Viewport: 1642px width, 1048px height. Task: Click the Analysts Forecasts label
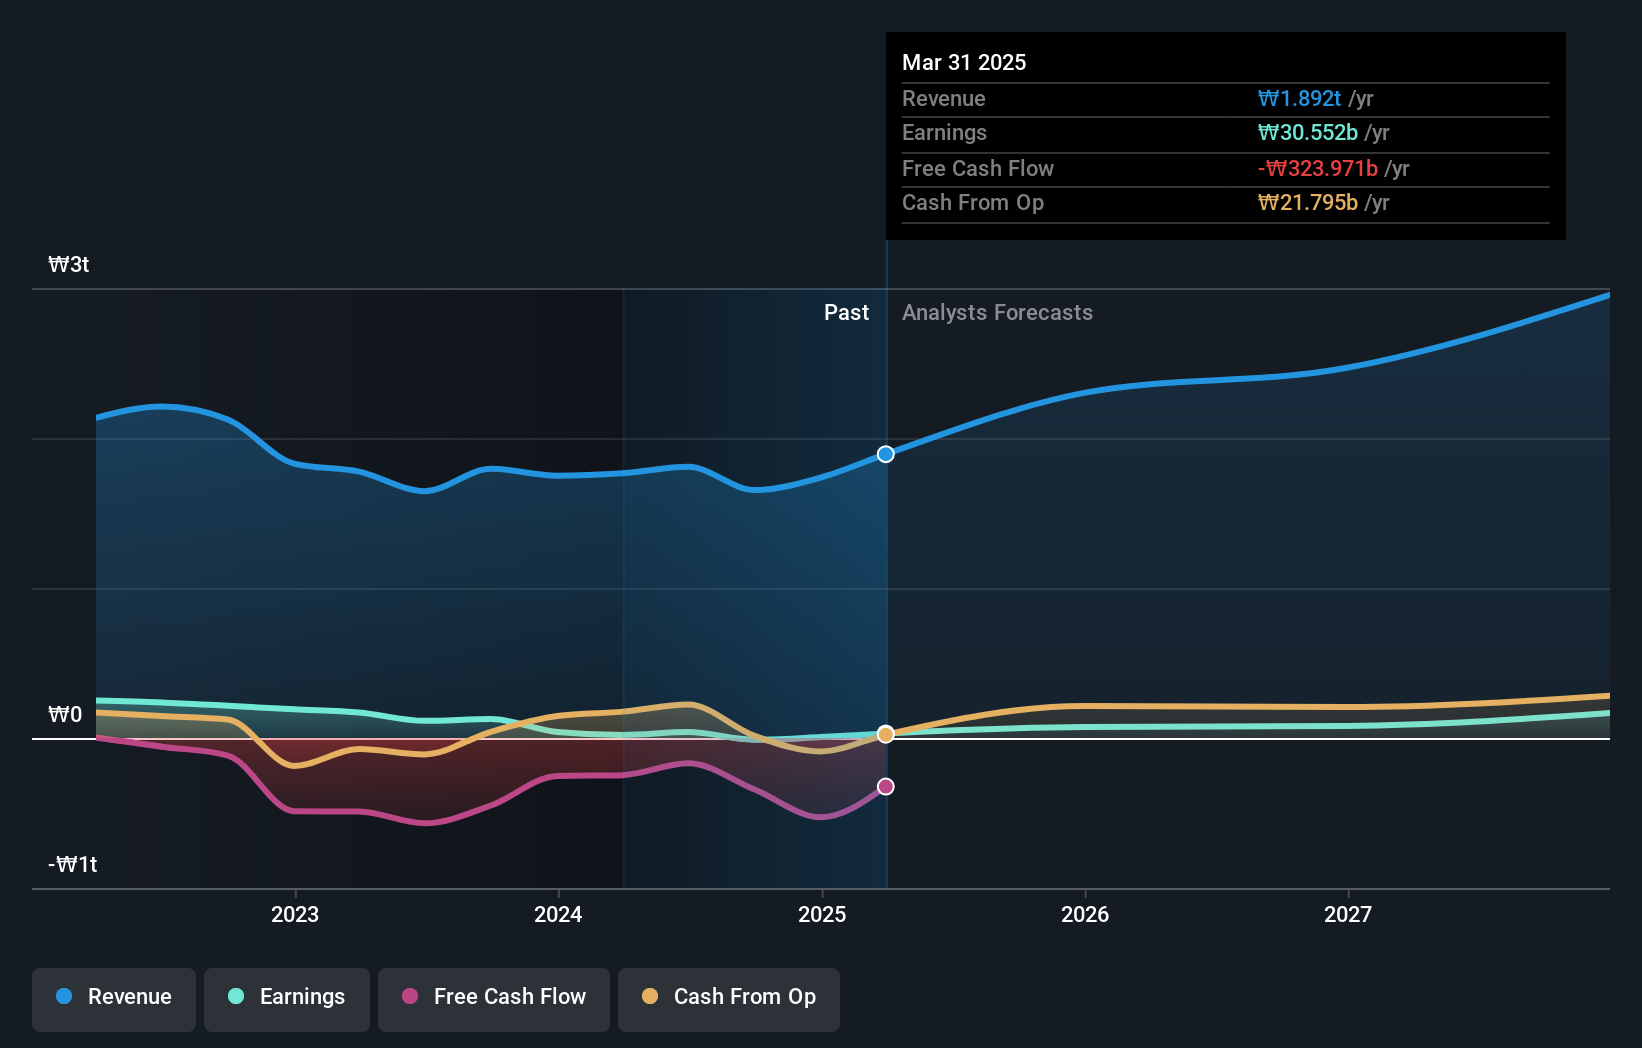tap(997, 312)
